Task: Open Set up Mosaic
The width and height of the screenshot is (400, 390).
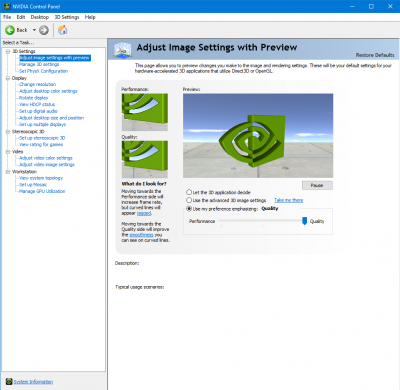Action: (x=33, y=185)
